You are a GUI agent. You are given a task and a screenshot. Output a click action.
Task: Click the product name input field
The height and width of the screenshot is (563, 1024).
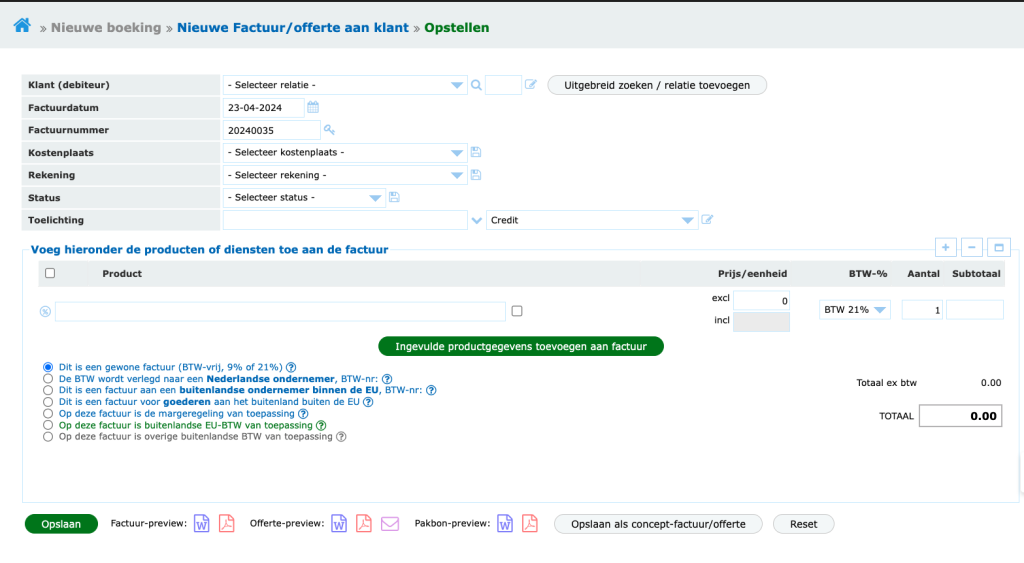[280, 311]
